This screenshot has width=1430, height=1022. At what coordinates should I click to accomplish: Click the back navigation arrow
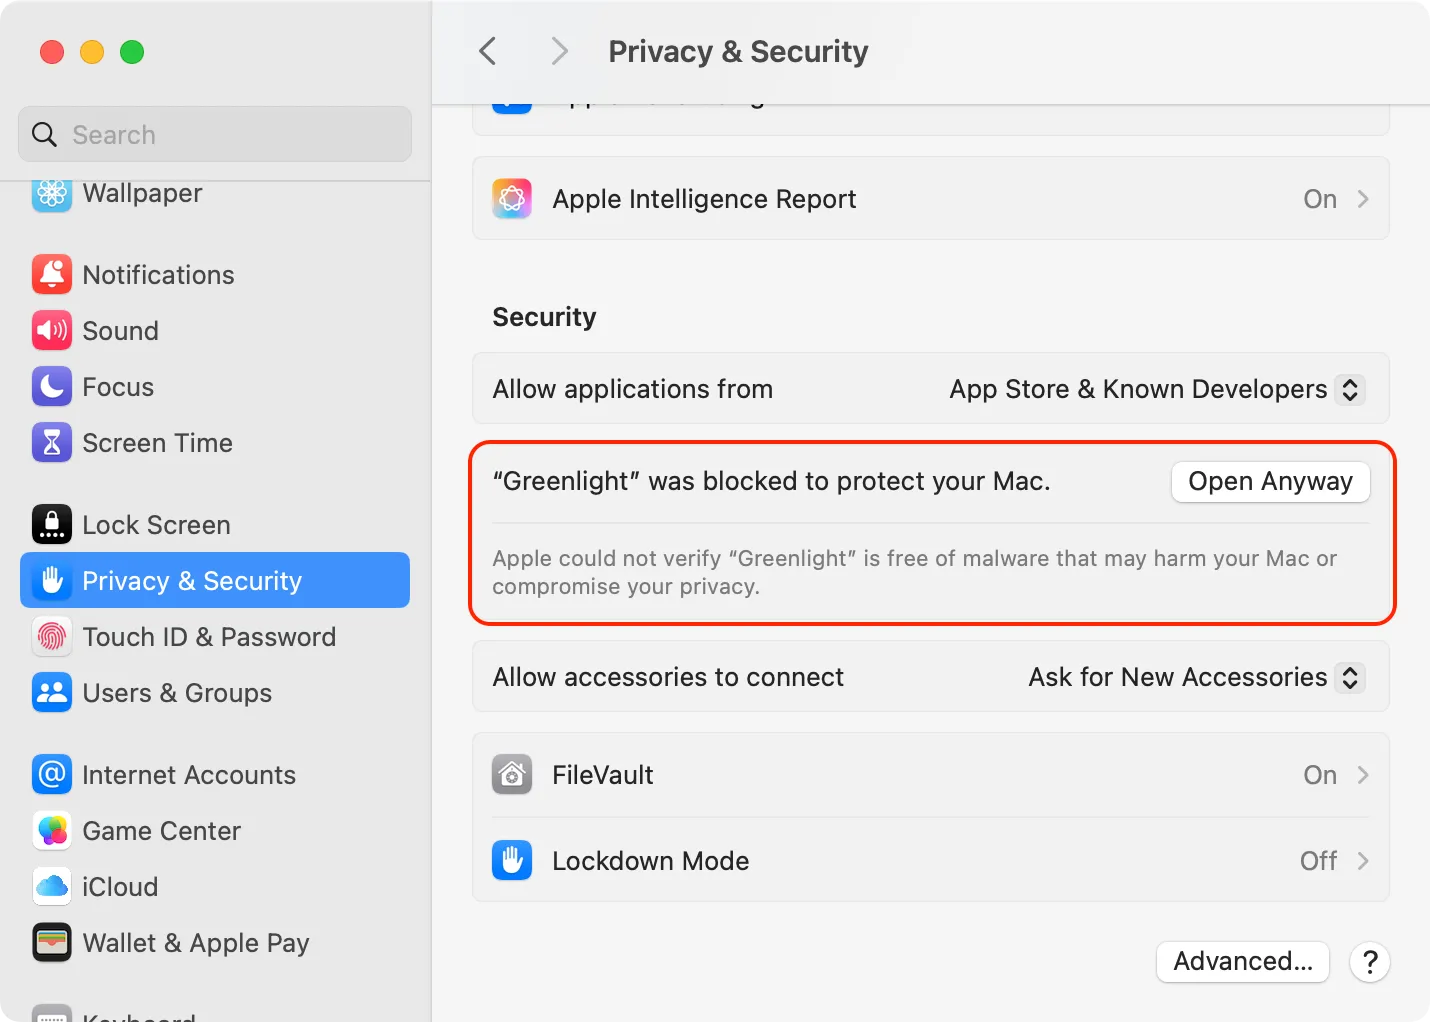tap(488, 51)
